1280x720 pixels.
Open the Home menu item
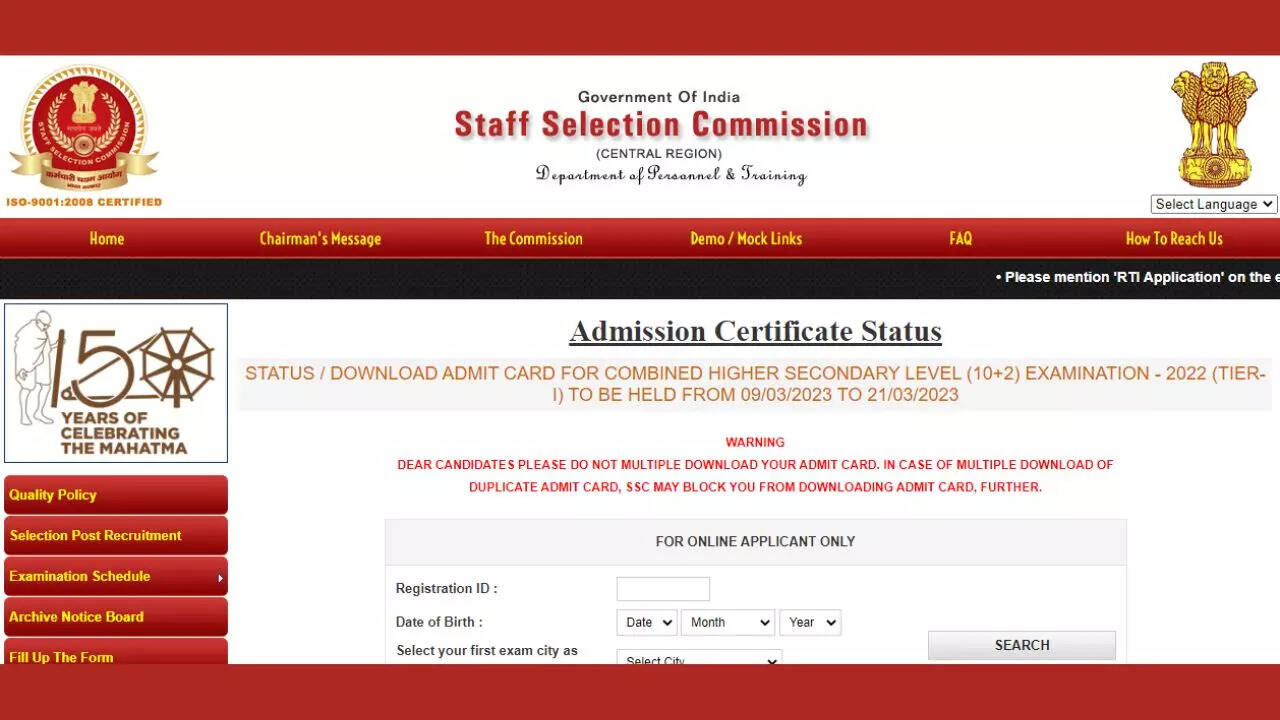tap(107, 239)
